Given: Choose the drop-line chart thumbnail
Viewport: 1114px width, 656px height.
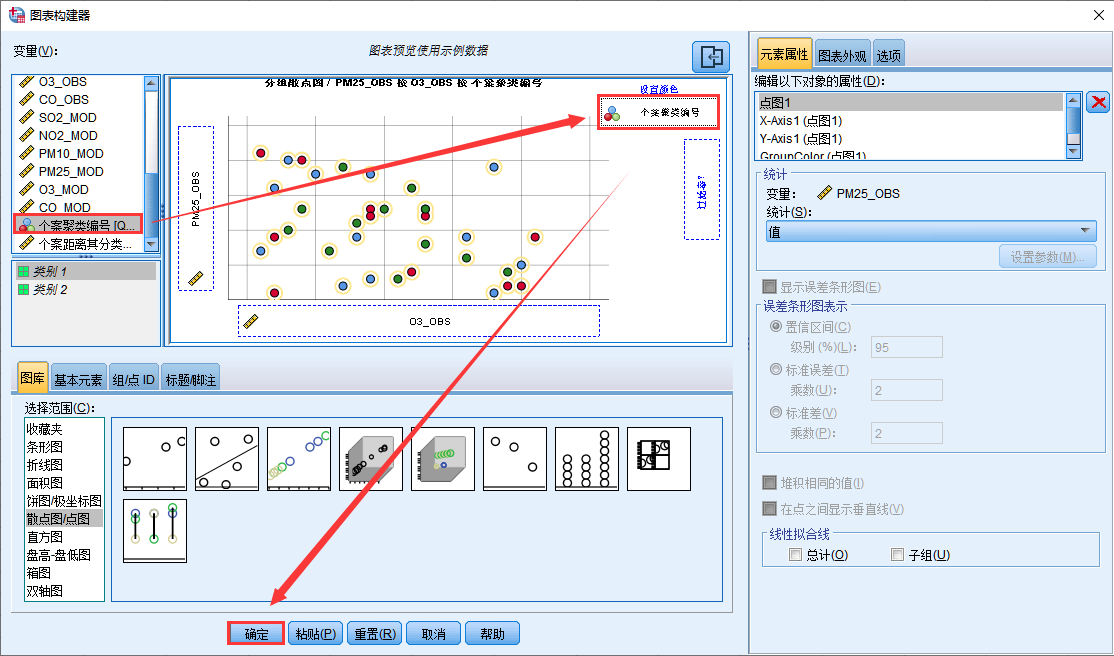Looking at the screenshot, I should click(x=155, y=531).
